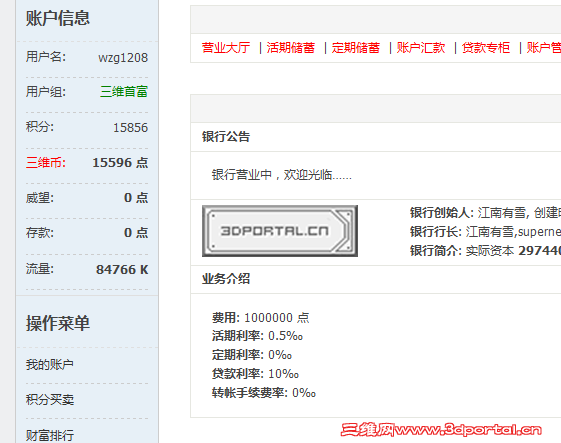This screenshot has width=561, height=443.
Task: Open the partly visible 账户管 tab
Action: pyautogui.click(x=544, y=48)
